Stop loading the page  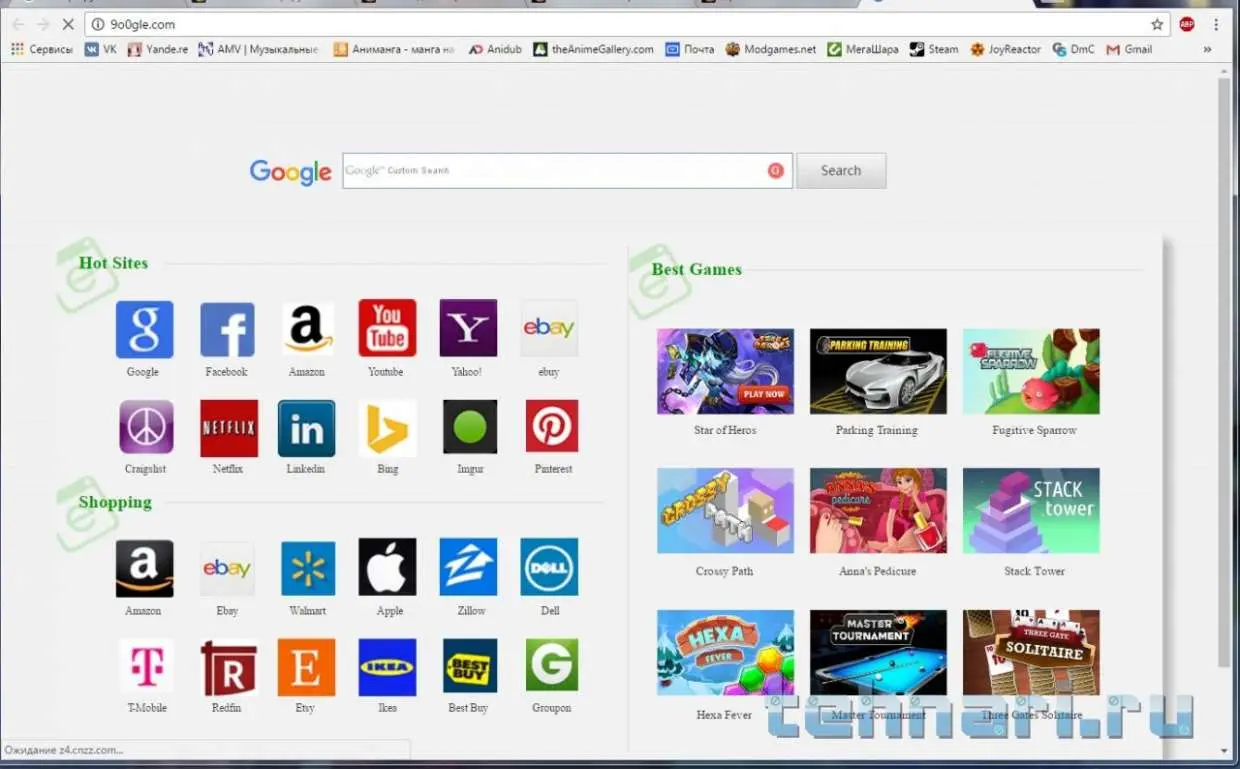[70, 24]
